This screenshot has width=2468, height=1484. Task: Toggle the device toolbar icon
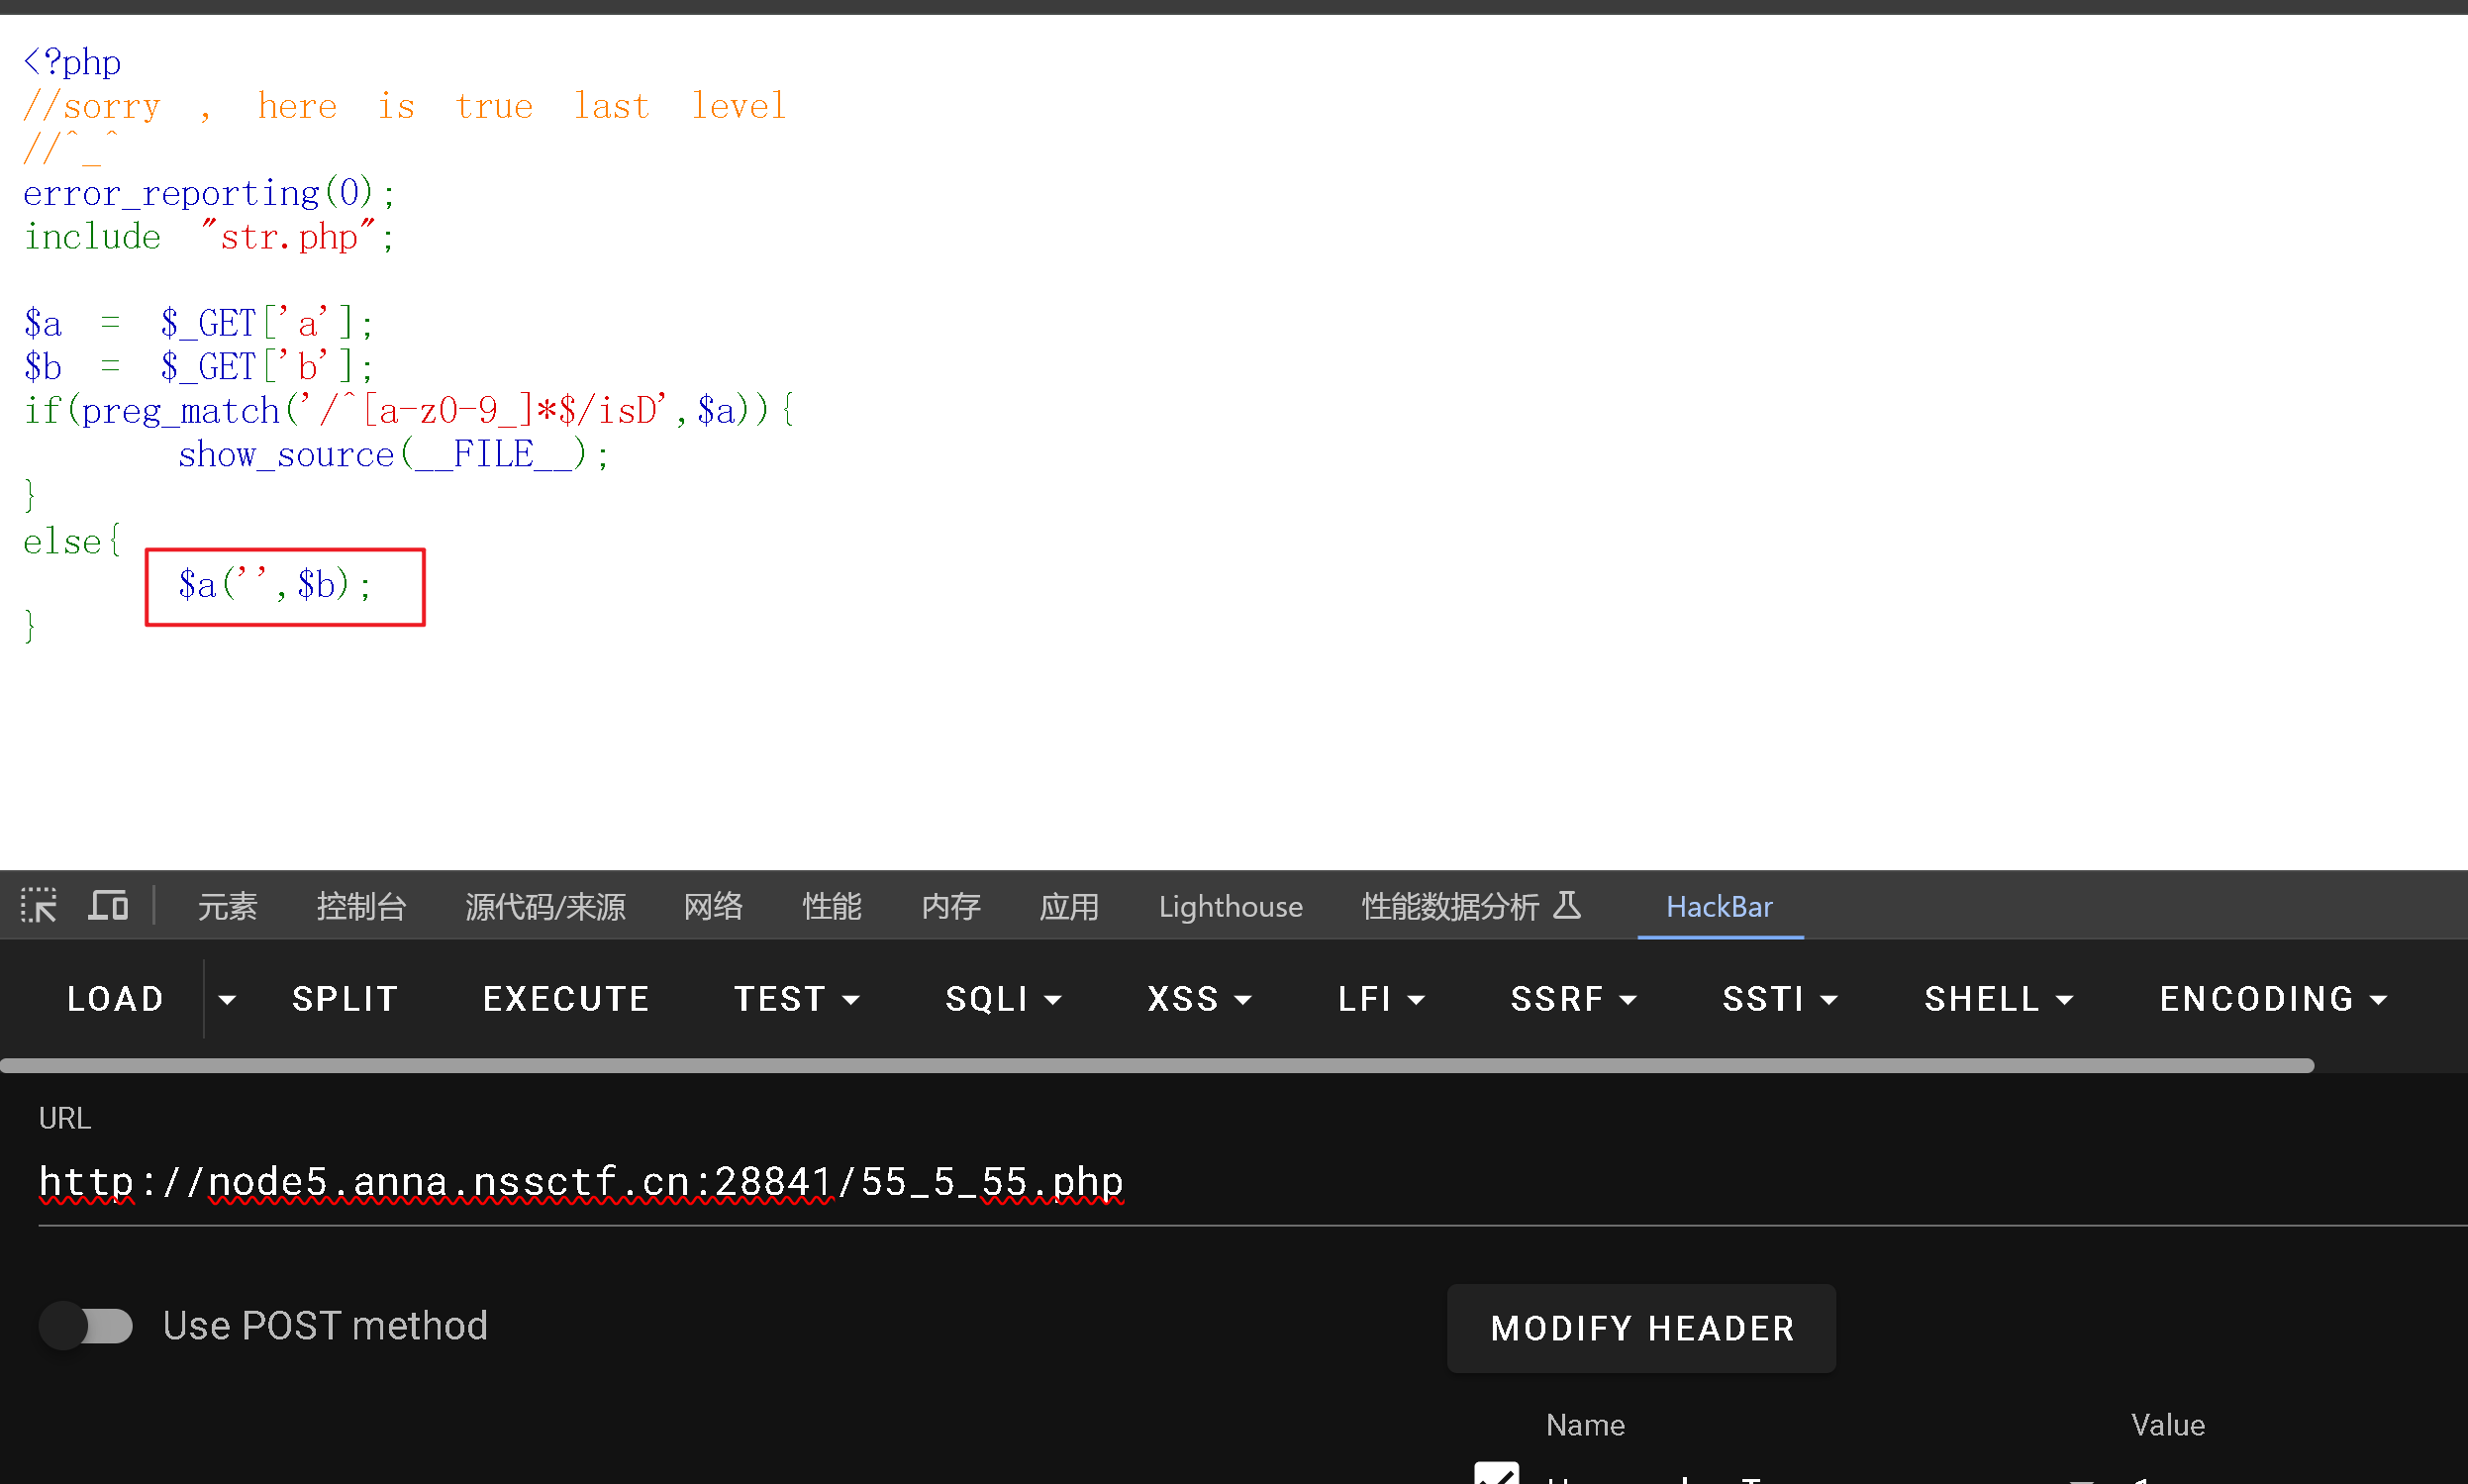(108, 906)
